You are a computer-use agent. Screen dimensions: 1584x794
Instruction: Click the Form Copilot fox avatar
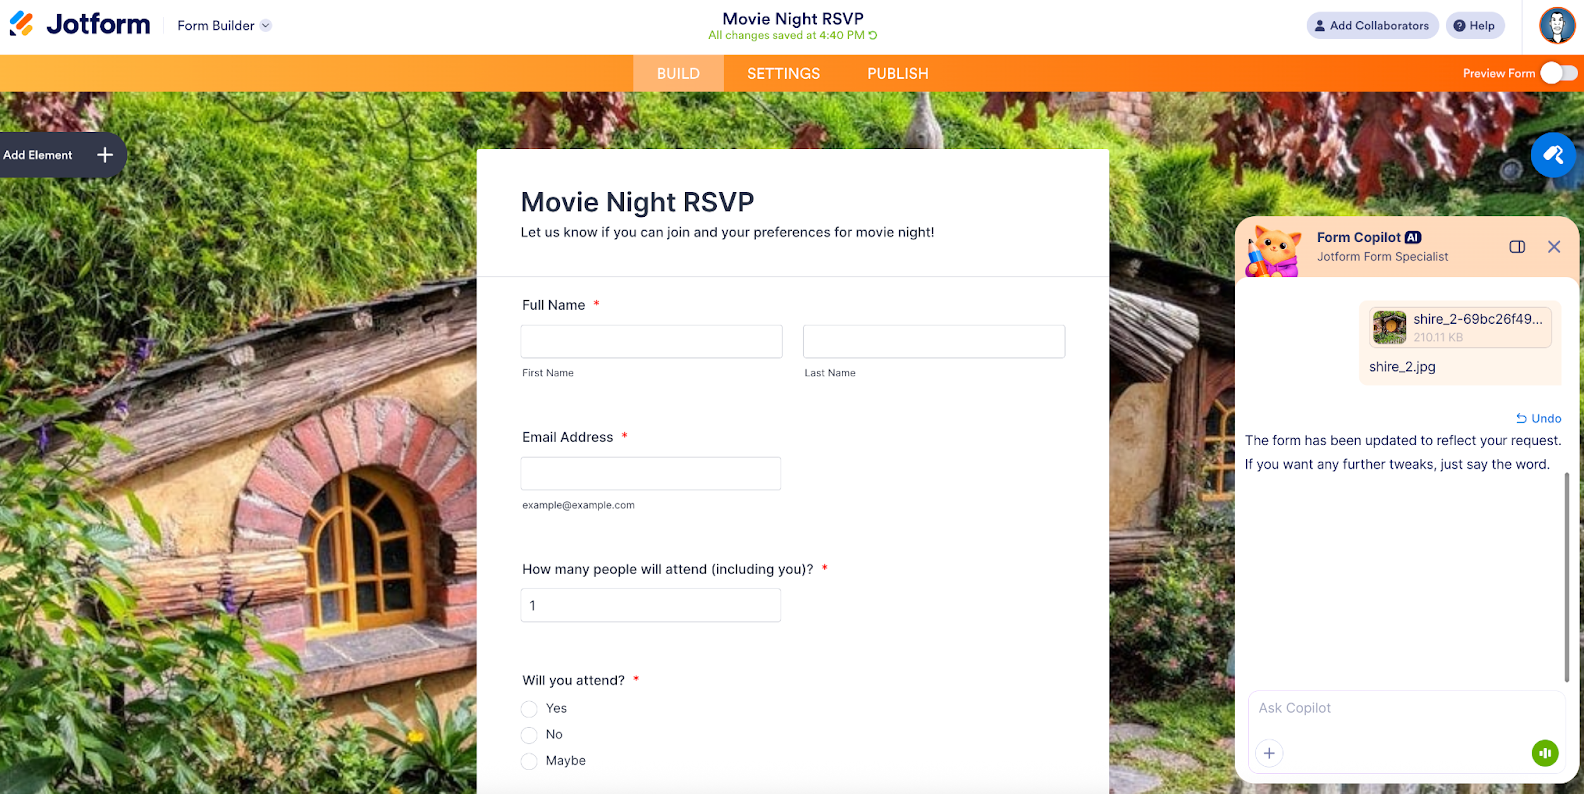pyautogui.click(x=1274, y=250)
